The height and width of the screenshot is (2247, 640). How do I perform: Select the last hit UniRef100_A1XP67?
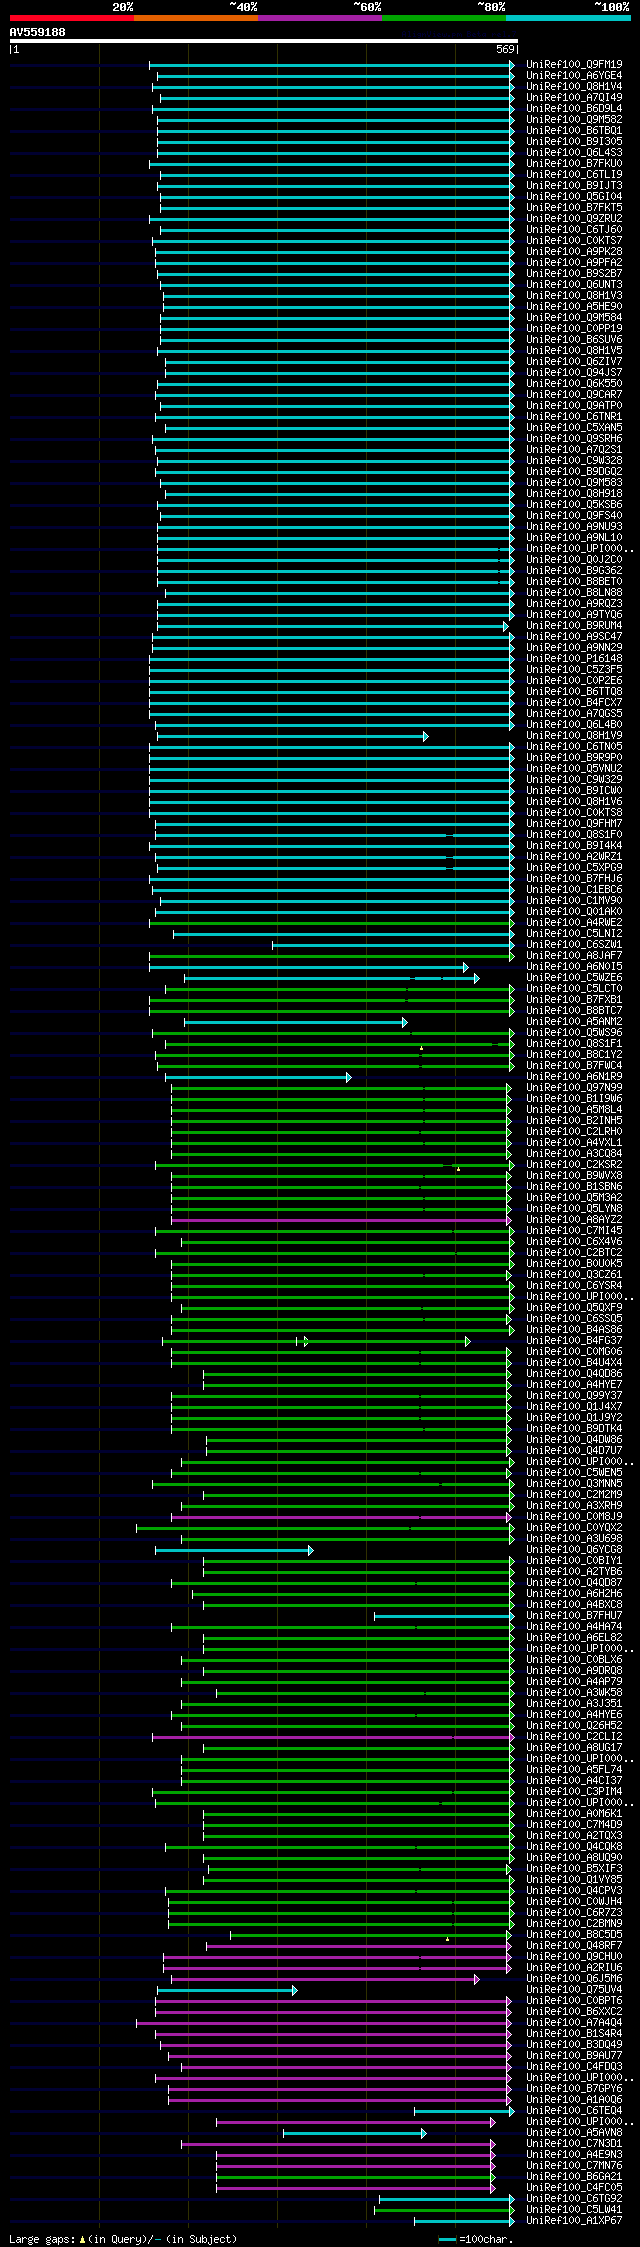click(574, 2221)
